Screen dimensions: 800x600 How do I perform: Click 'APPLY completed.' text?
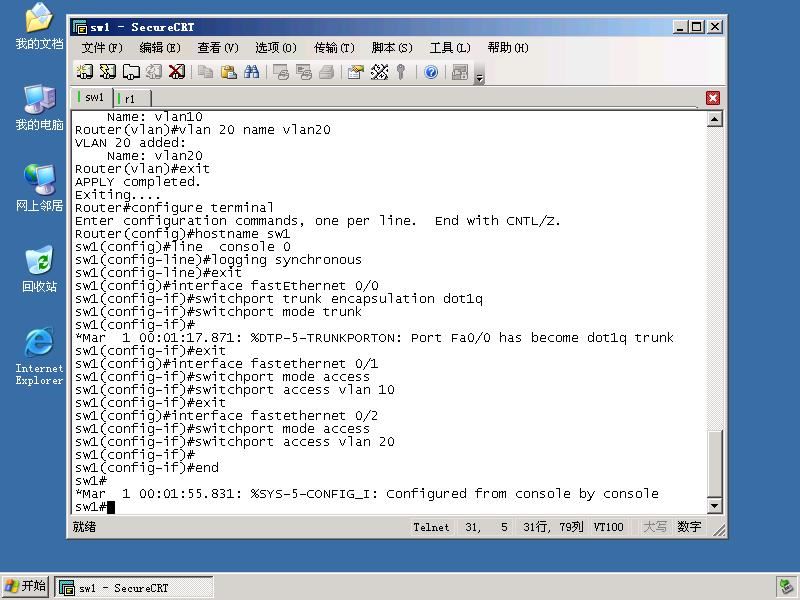click(x=138, y=182)
